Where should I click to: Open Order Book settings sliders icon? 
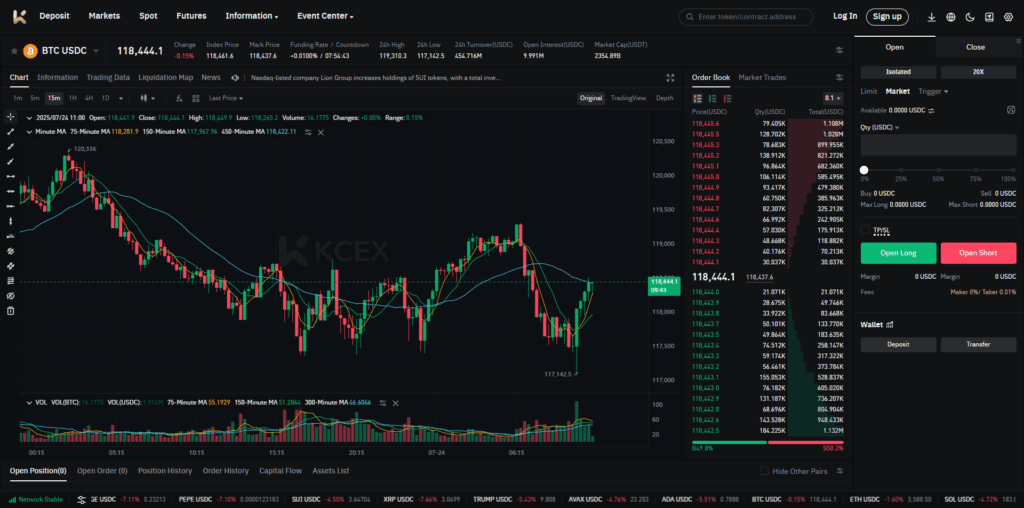click(x=840, y=78)
